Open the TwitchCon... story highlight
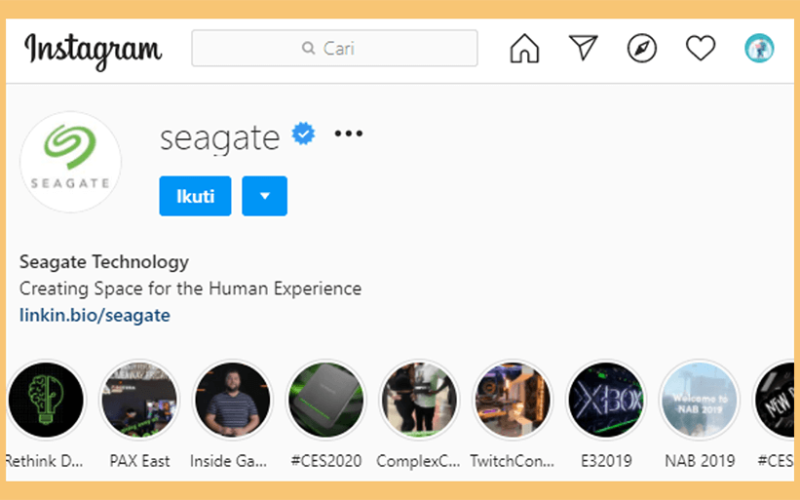This screenshot has width=800, height=500. [513, 399]
